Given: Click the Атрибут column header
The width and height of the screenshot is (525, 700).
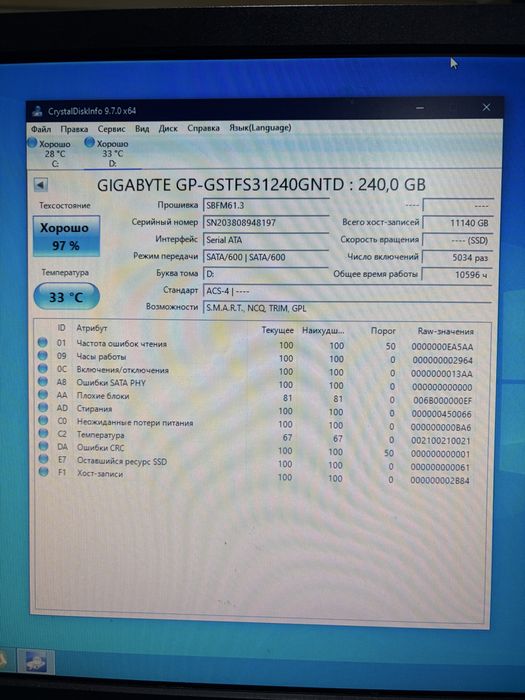Looking at the screenshot, I should click(x=92, y=328).
